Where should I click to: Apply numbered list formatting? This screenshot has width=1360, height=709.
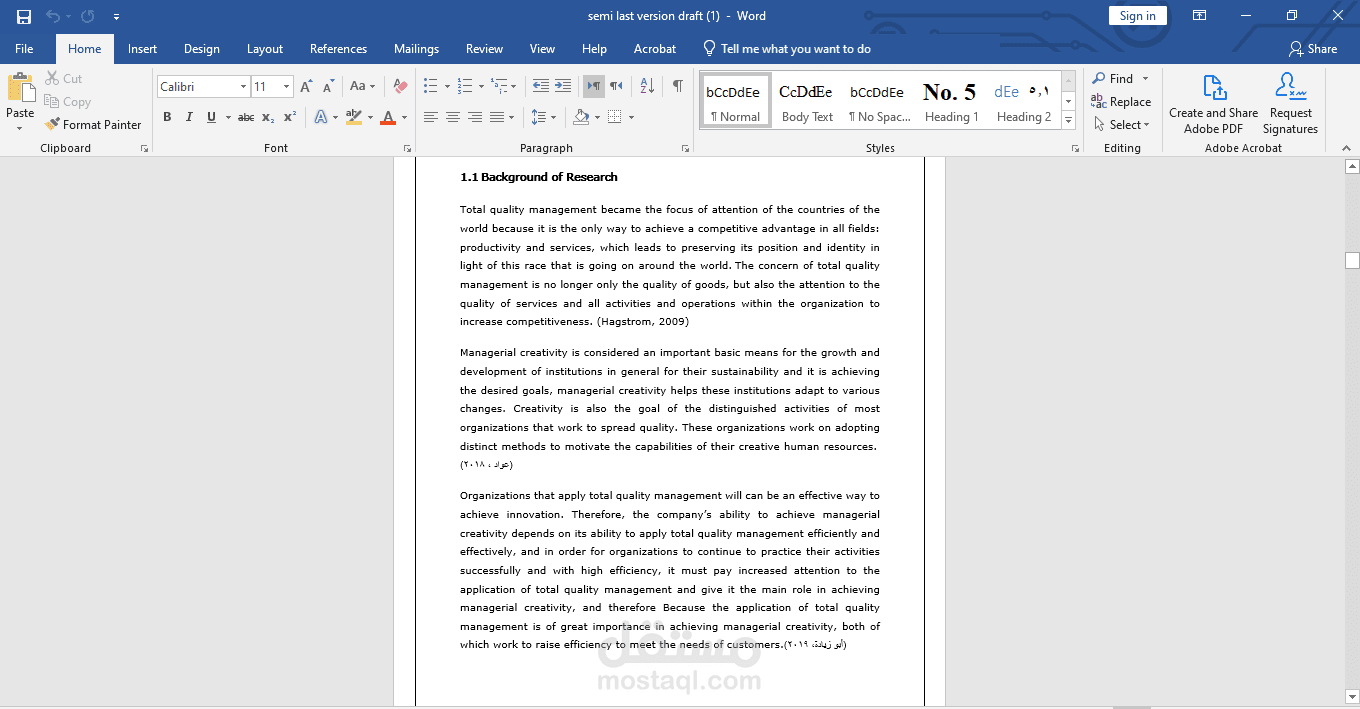(x=465, y=86)
